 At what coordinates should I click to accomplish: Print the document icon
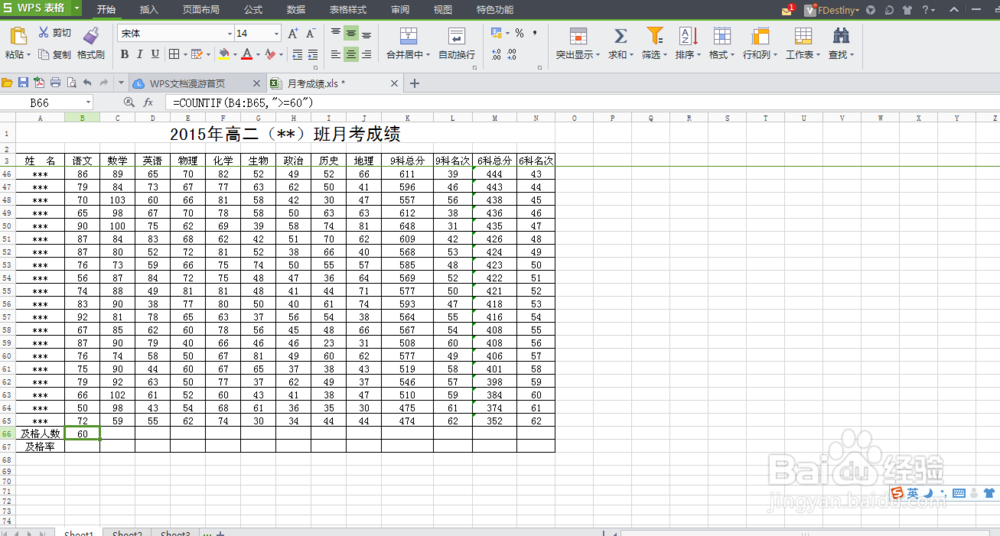coord(55,83)
